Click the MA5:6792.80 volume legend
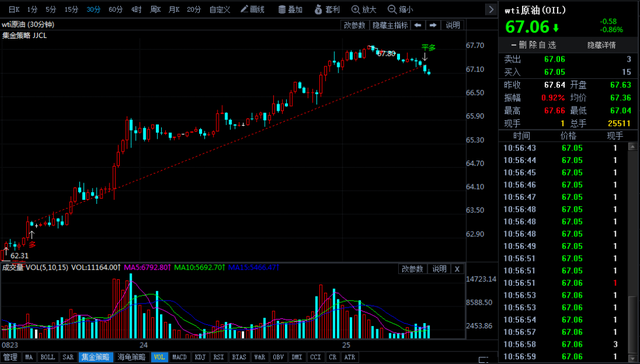Image resolution: width=640 pixels, height=364 pixels. [146, 268]
